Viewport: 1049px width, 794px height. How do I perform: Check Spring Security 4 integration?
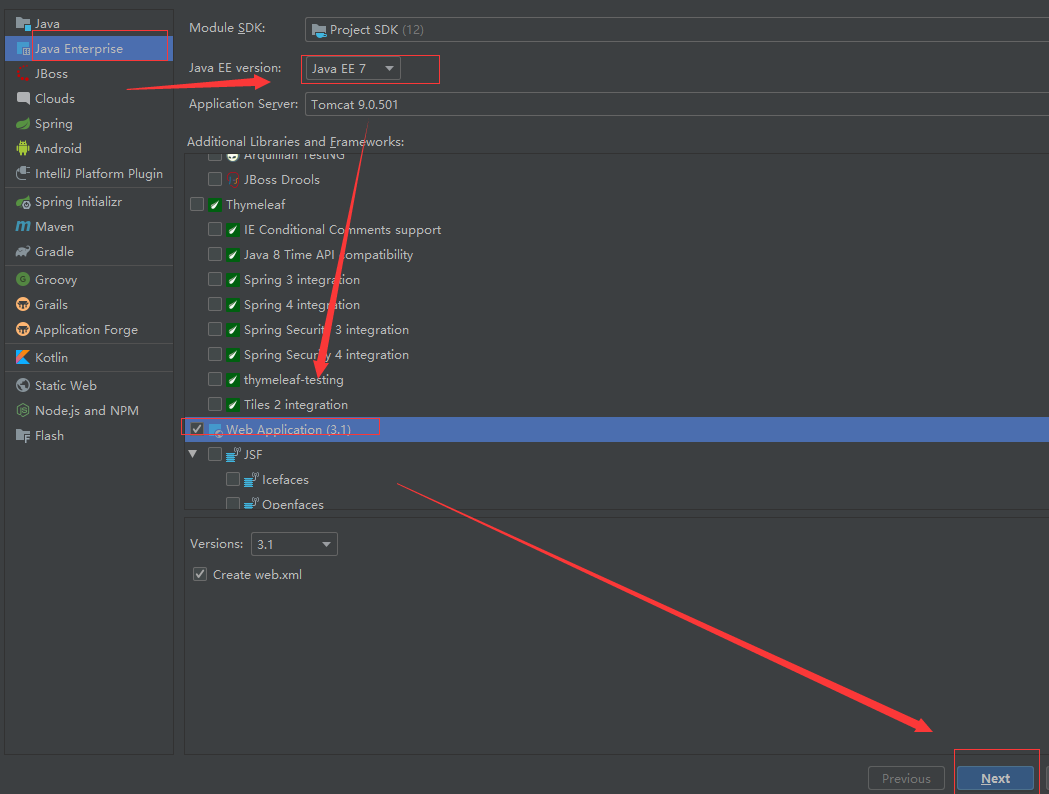tap(215, 354)
